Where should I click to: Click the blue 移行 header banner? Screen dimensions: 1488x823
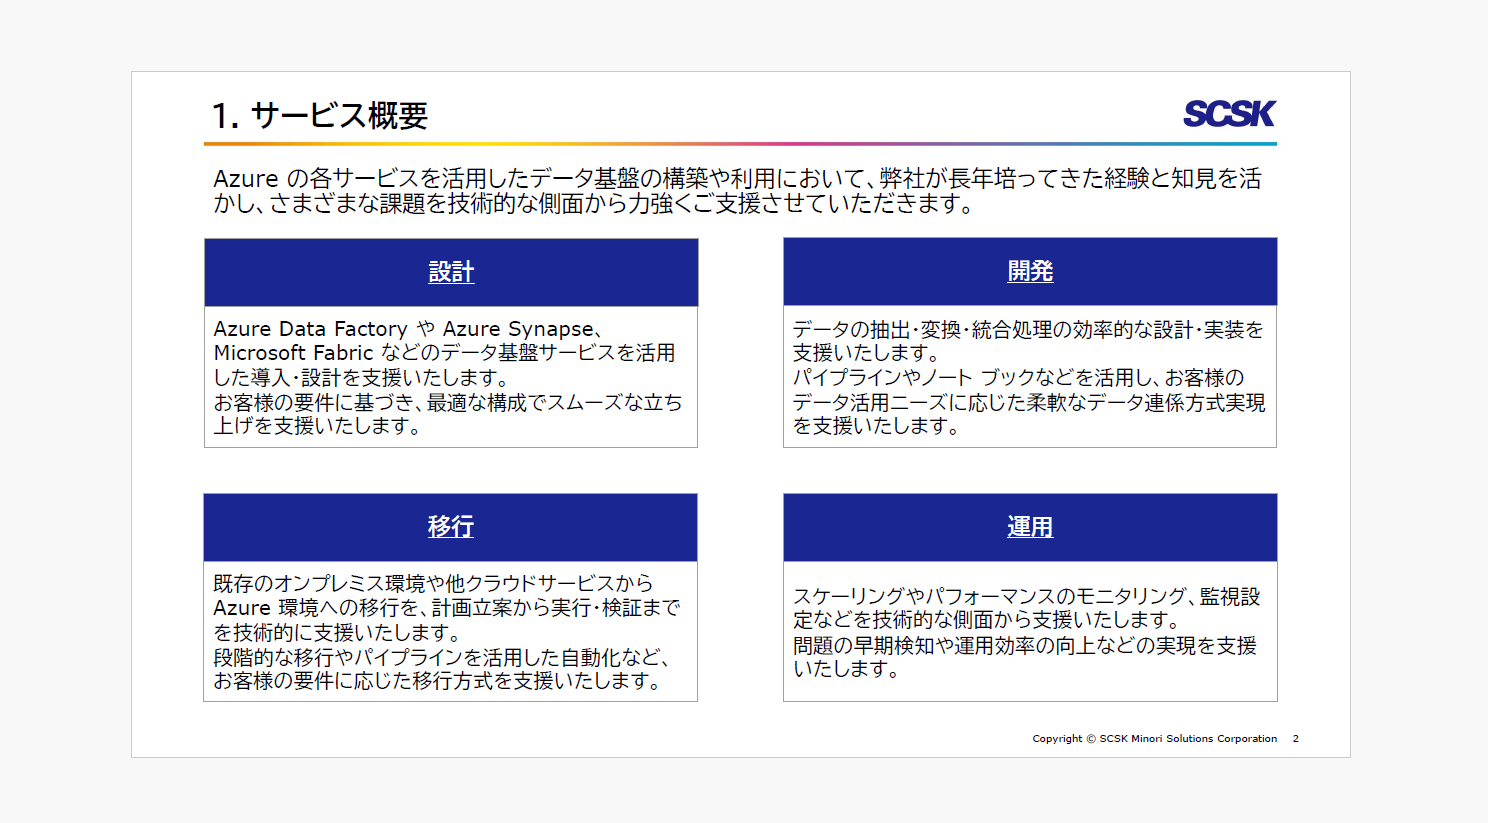pyautogui.click(x=451, y=527)
